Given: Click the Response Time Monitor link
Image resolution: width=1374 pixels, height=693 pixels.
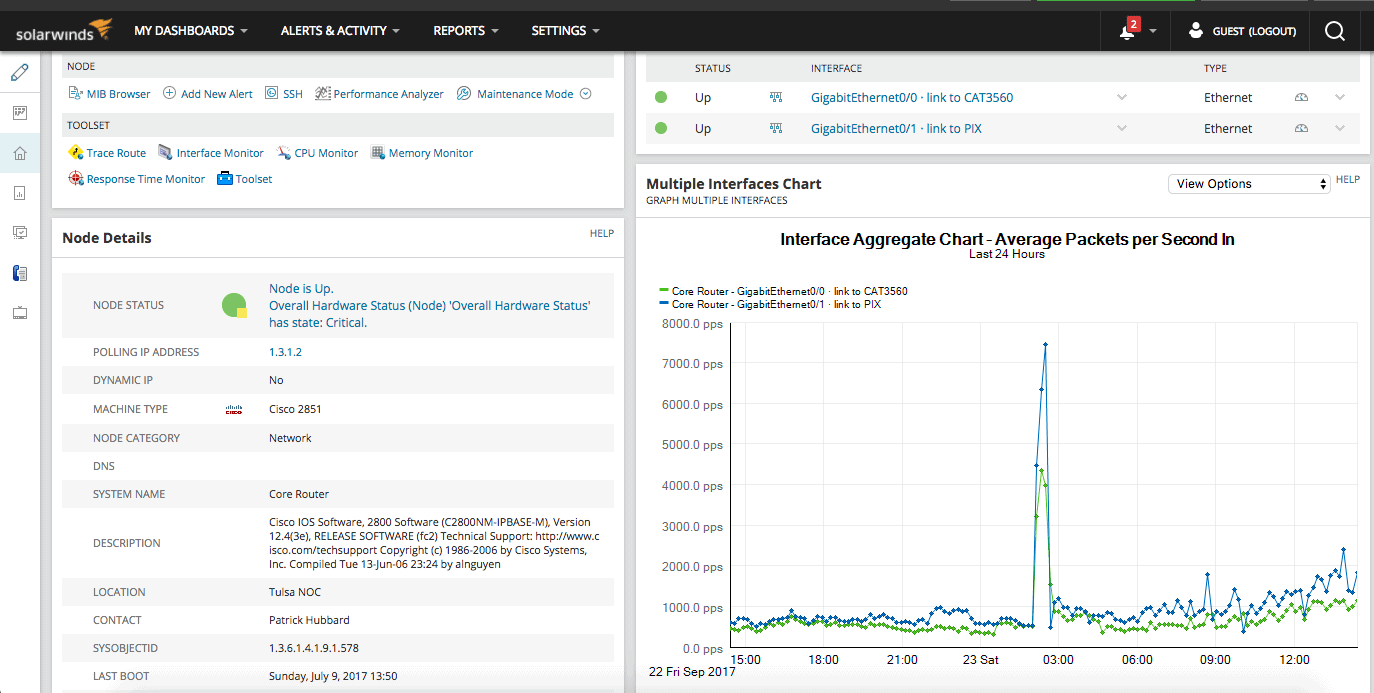Looking at the screenshot, I should 146,179.
